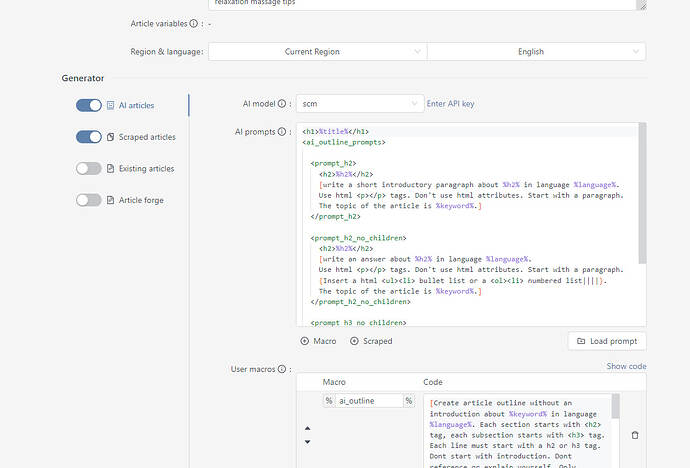Click the macro code box scrollbar

616,406
